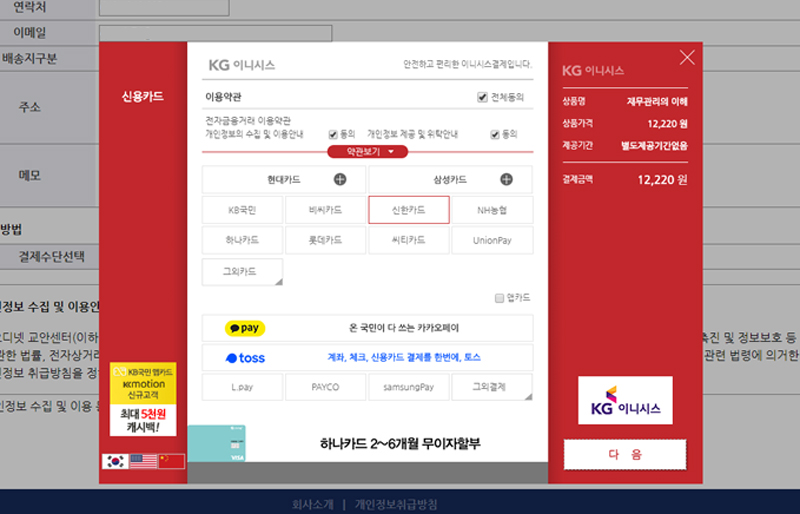Choose 하나카드 card
800x514 pixels.
pos(242,240)
